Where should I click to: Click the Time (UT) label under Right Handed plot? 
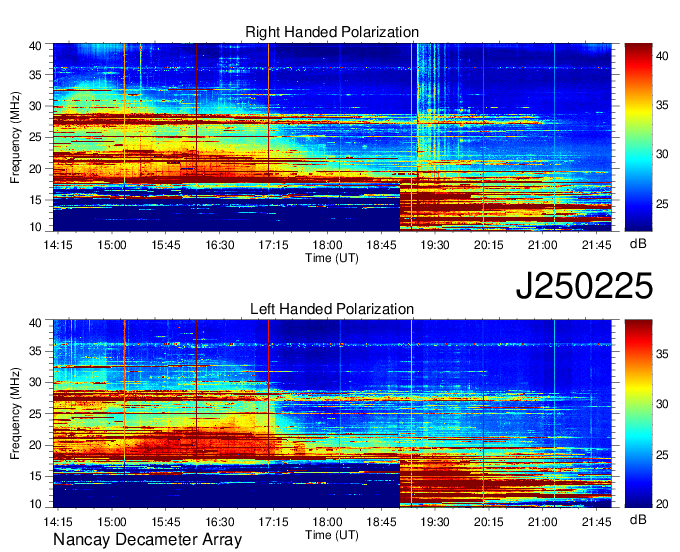point(332,258)
